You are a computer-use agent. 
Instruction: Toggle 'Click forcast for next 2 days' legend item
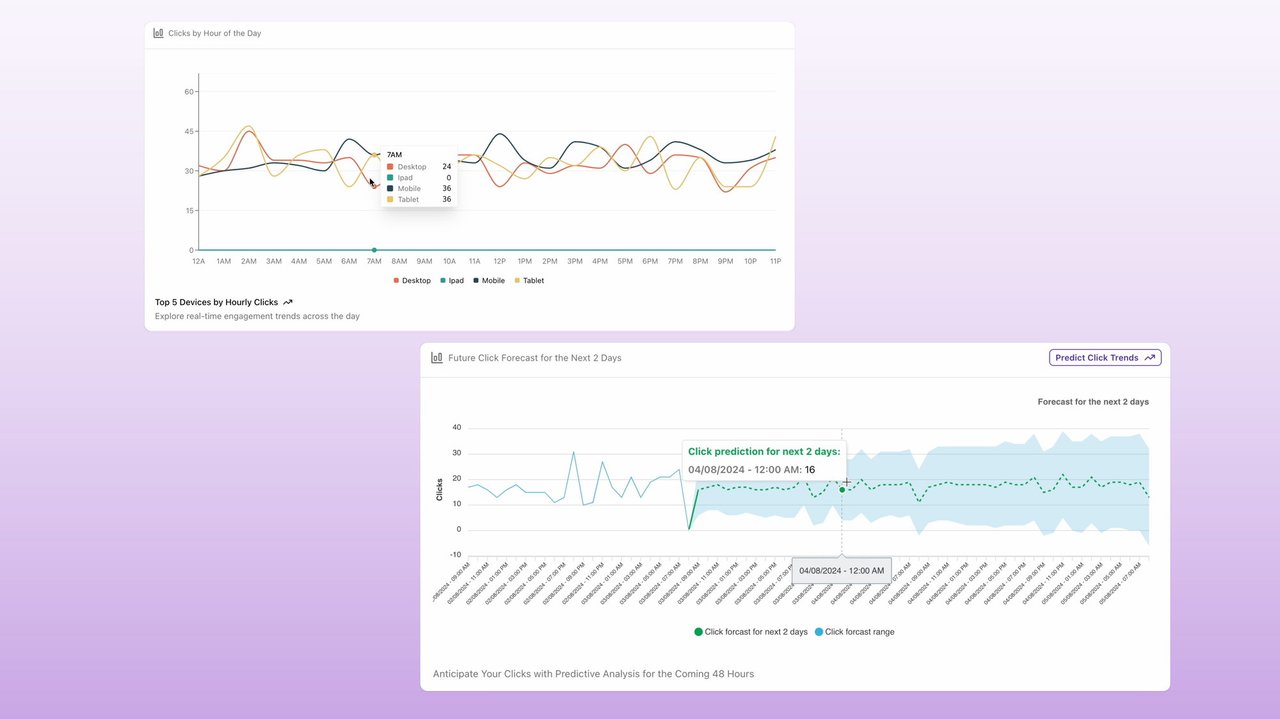(750, 632)
